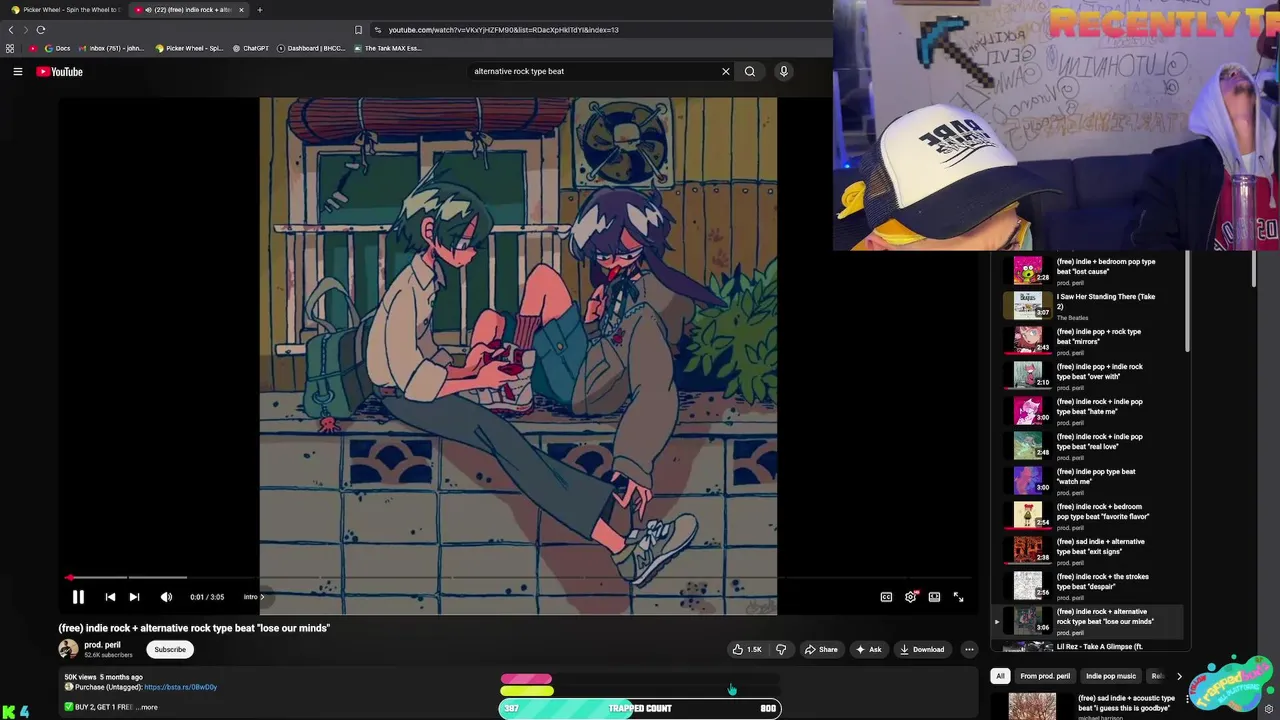The height and width of the screenshot is (720, 1280).
Task: Play playlist item "favorite flavor"
Action: point(1087,516)
